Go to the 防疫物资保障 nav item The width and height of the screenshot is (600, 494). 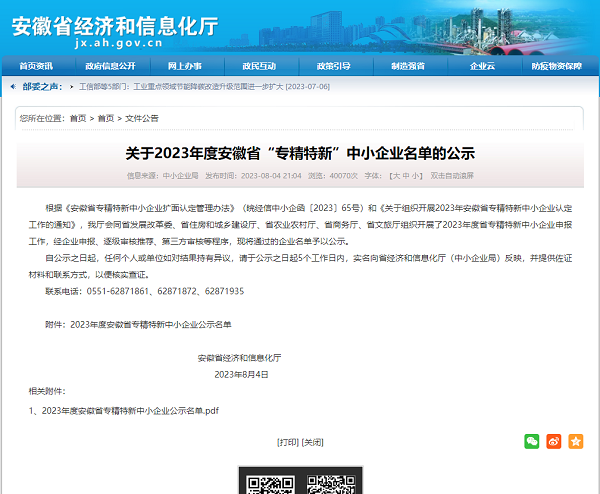coord(557,66)
